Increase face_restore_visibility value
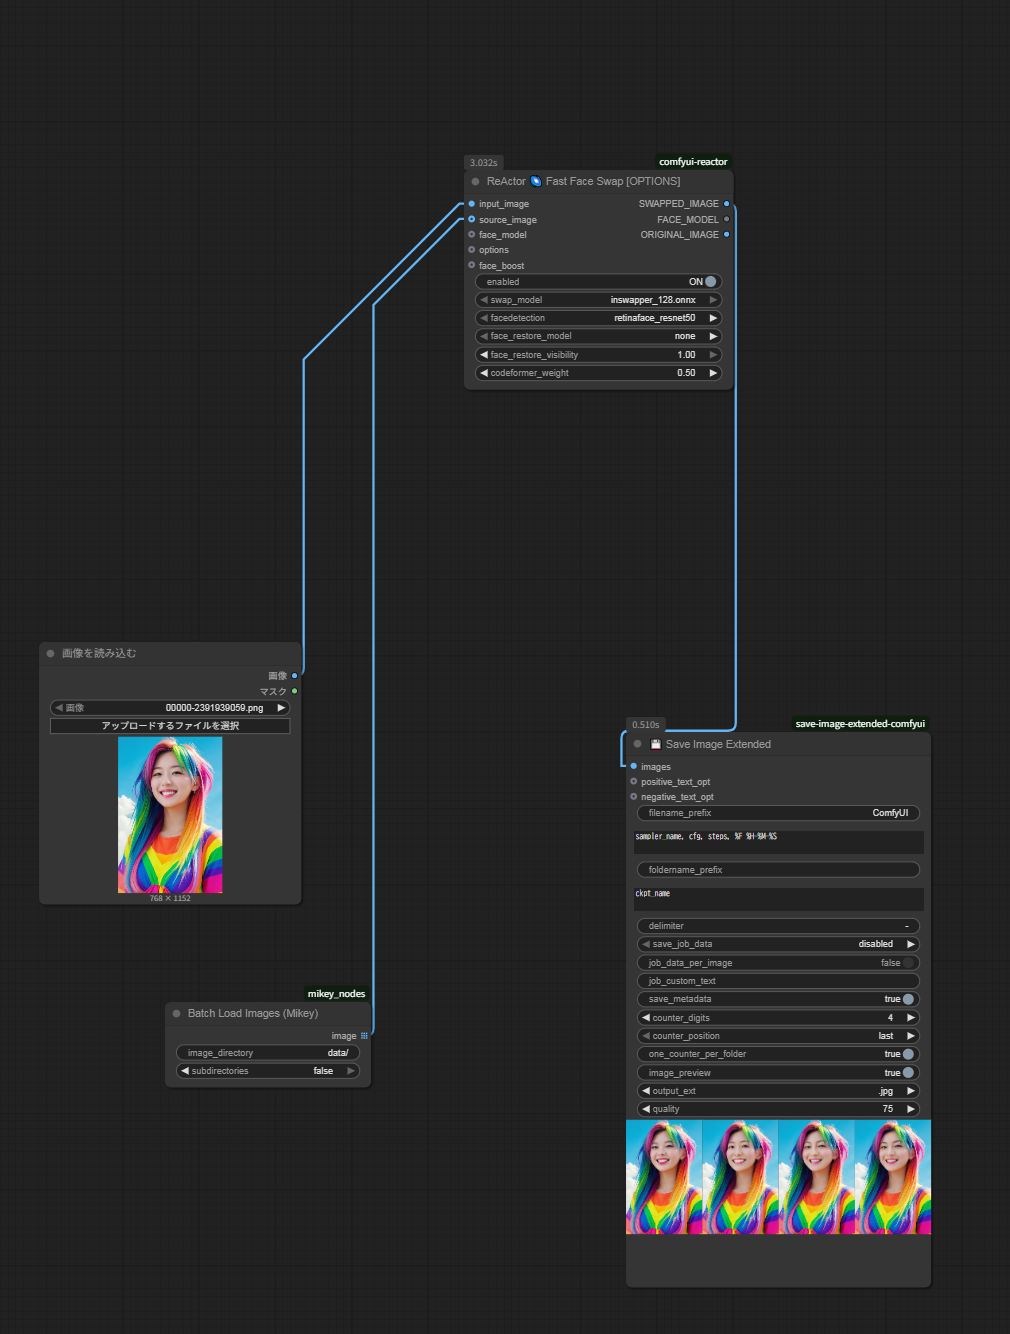Screen dimensions: 1010x1334 point(713,355)
